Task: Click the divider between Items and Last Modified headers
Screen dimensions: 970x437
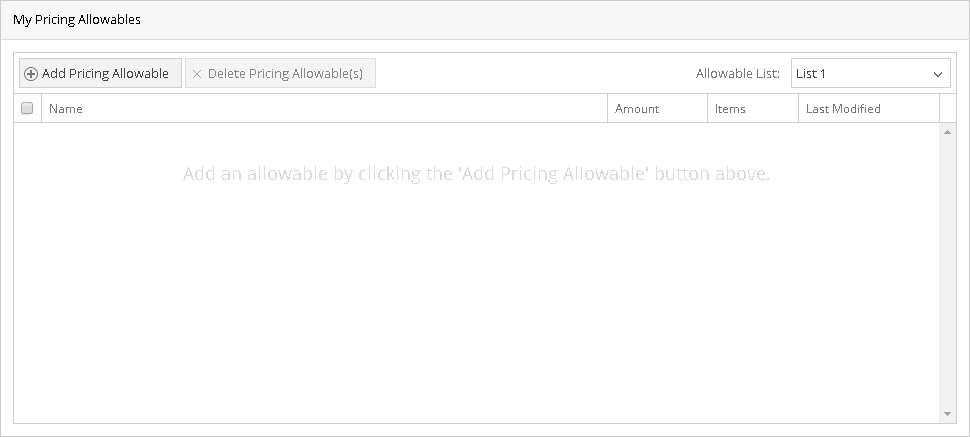Action: pyautogui.click(x=798, y=109)
